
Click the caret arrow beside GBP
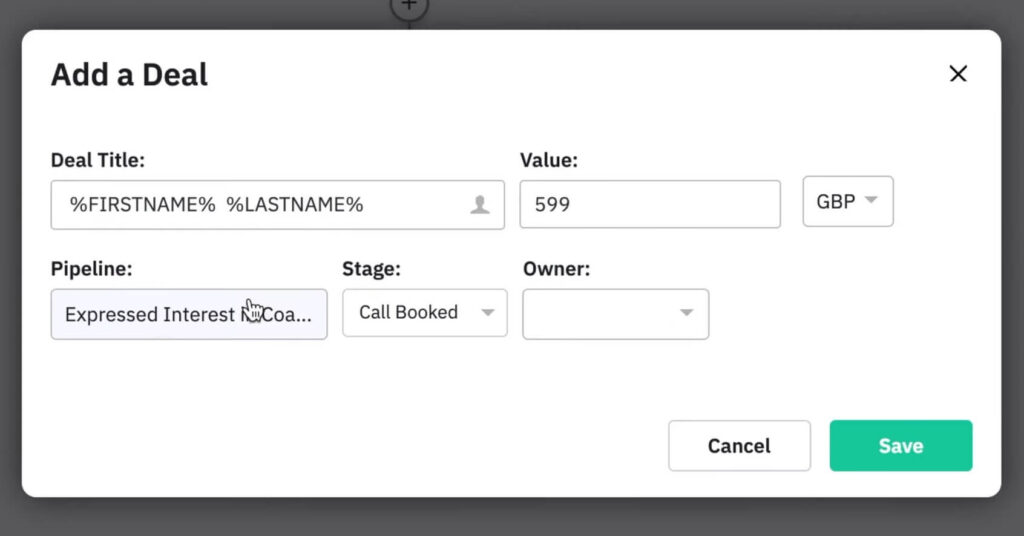(871, 200)
